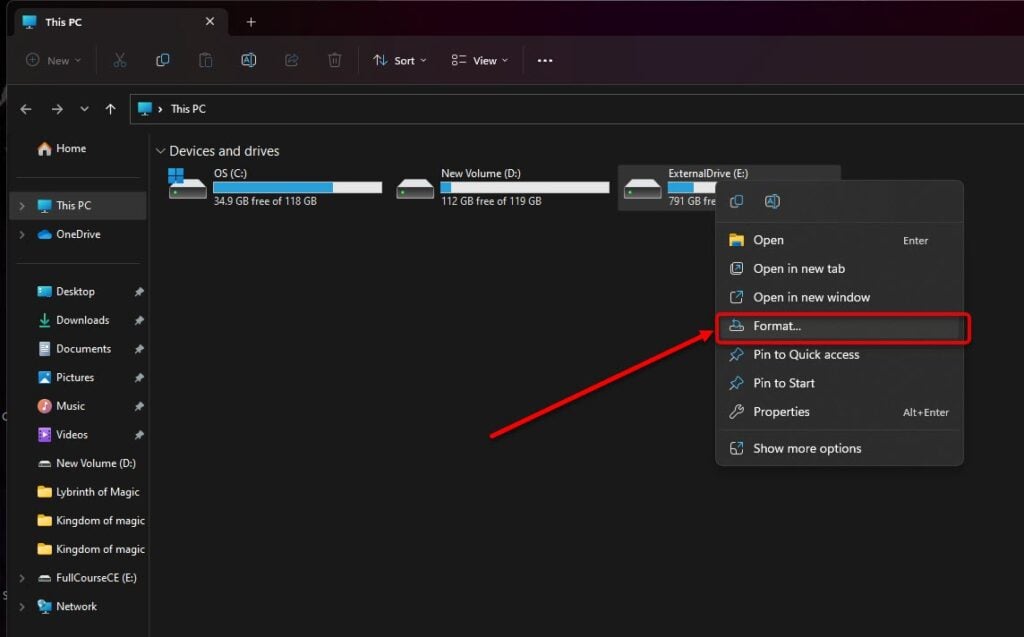Click the Rename icon in context menu
The height and width of the screenshot is (637, 1024).
pos(772,201)
